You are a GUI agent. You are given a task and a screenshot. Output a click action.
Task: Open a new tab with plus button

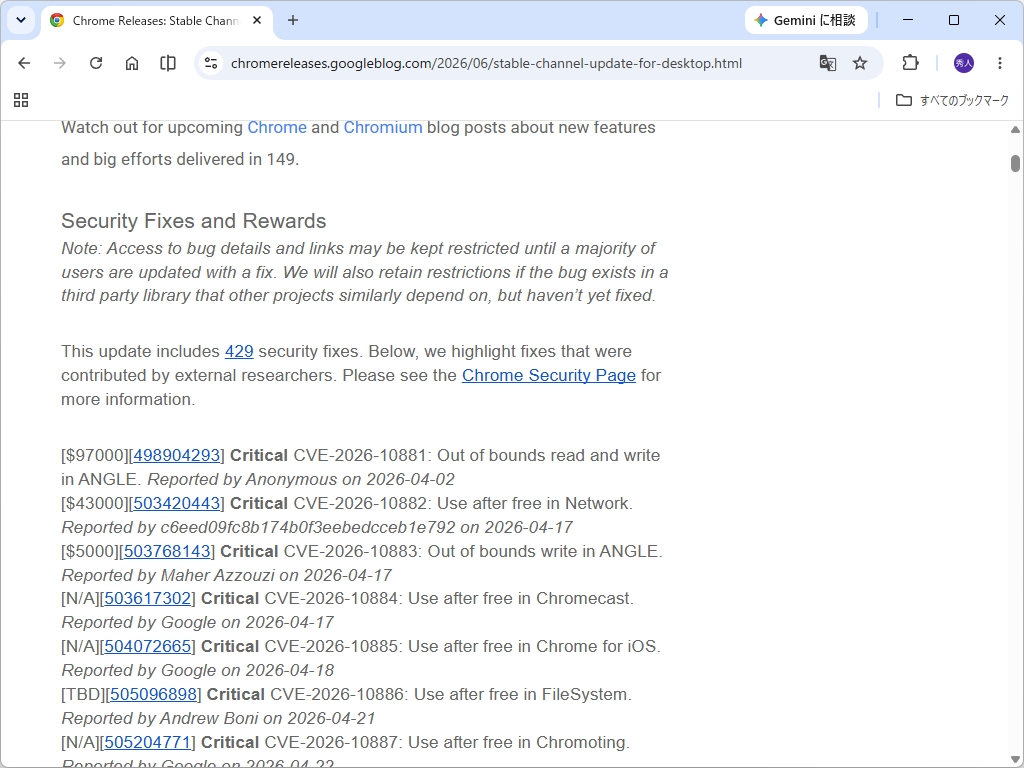(293, 20)
